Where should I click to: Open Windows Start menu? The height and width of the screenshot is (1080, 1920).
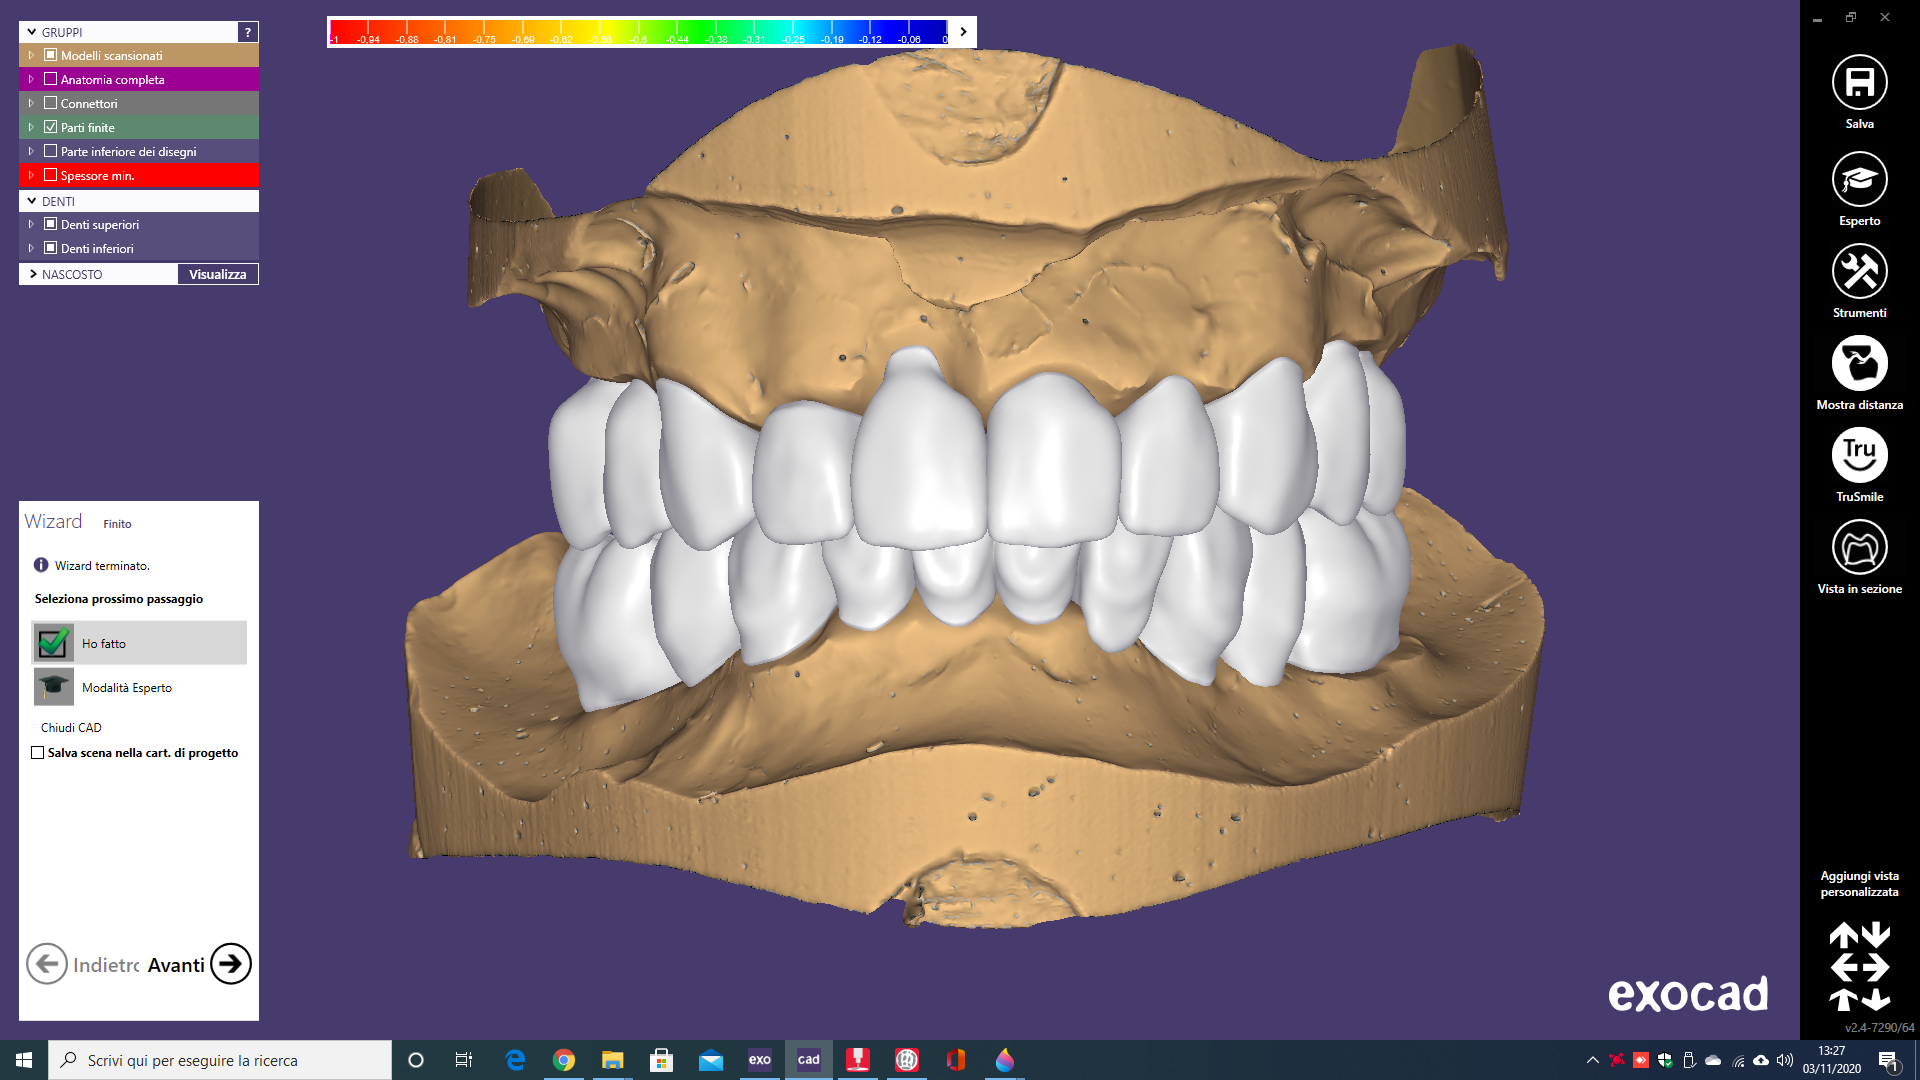click(x=24, y=1060)
